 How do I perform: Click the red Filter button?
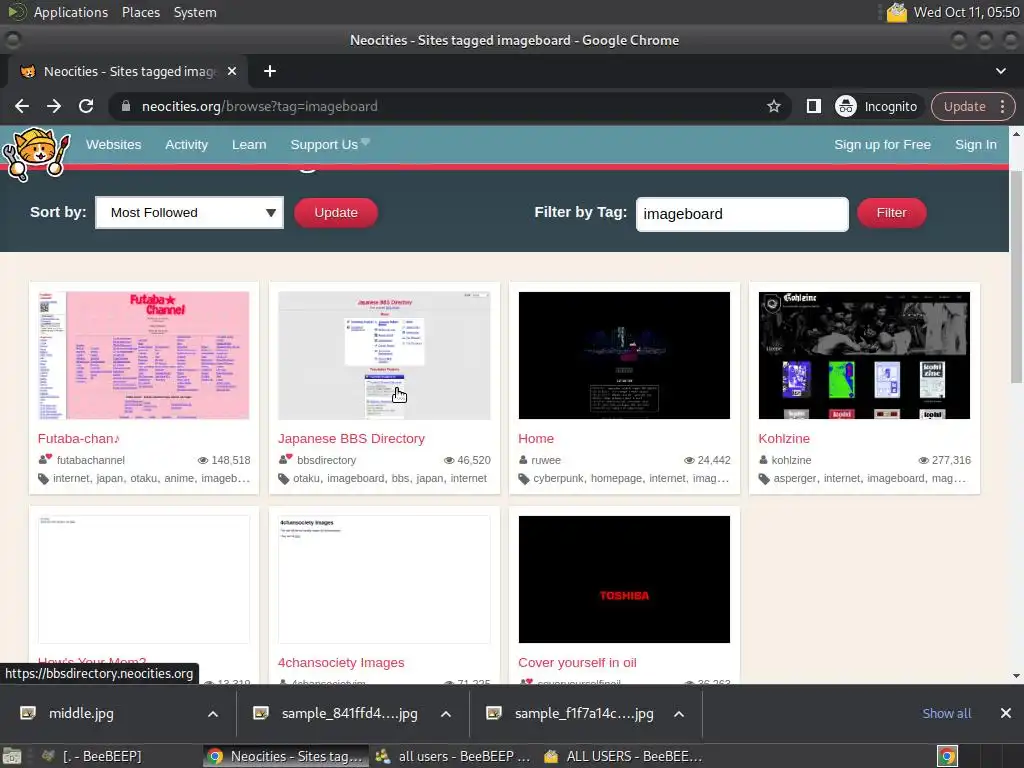891,213
